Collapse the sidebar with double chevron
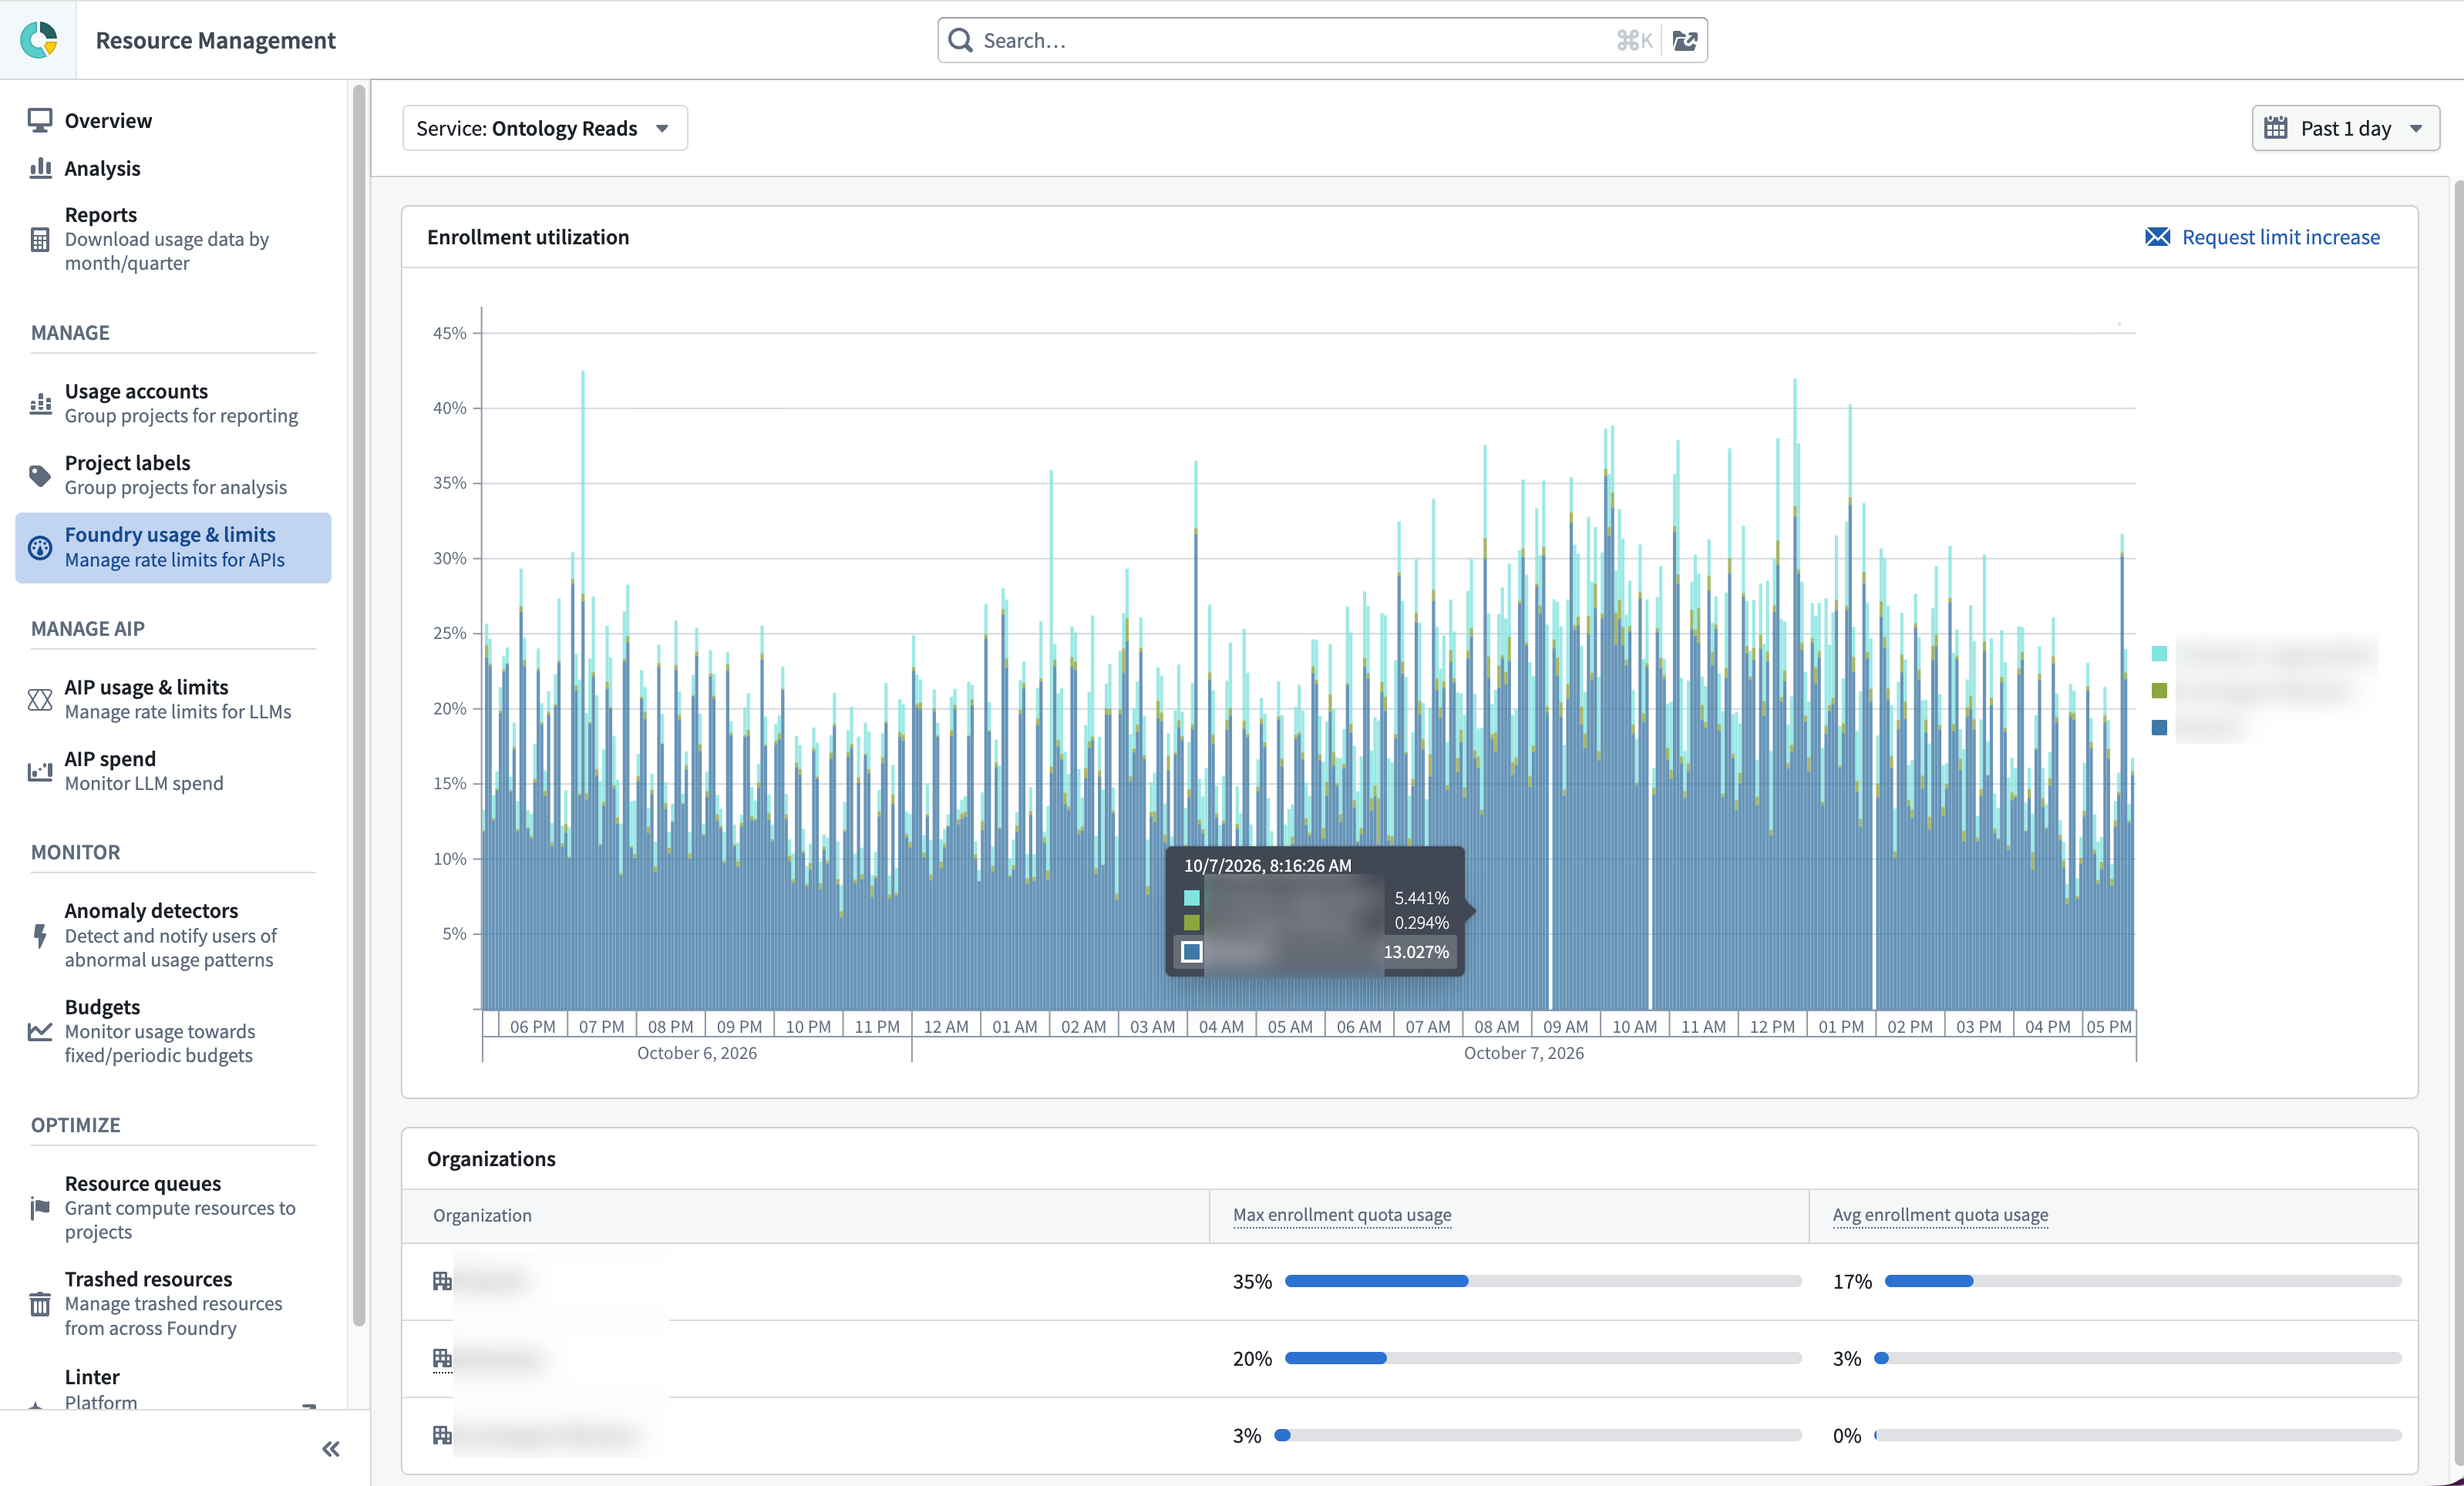 (x=331, y=1449)
